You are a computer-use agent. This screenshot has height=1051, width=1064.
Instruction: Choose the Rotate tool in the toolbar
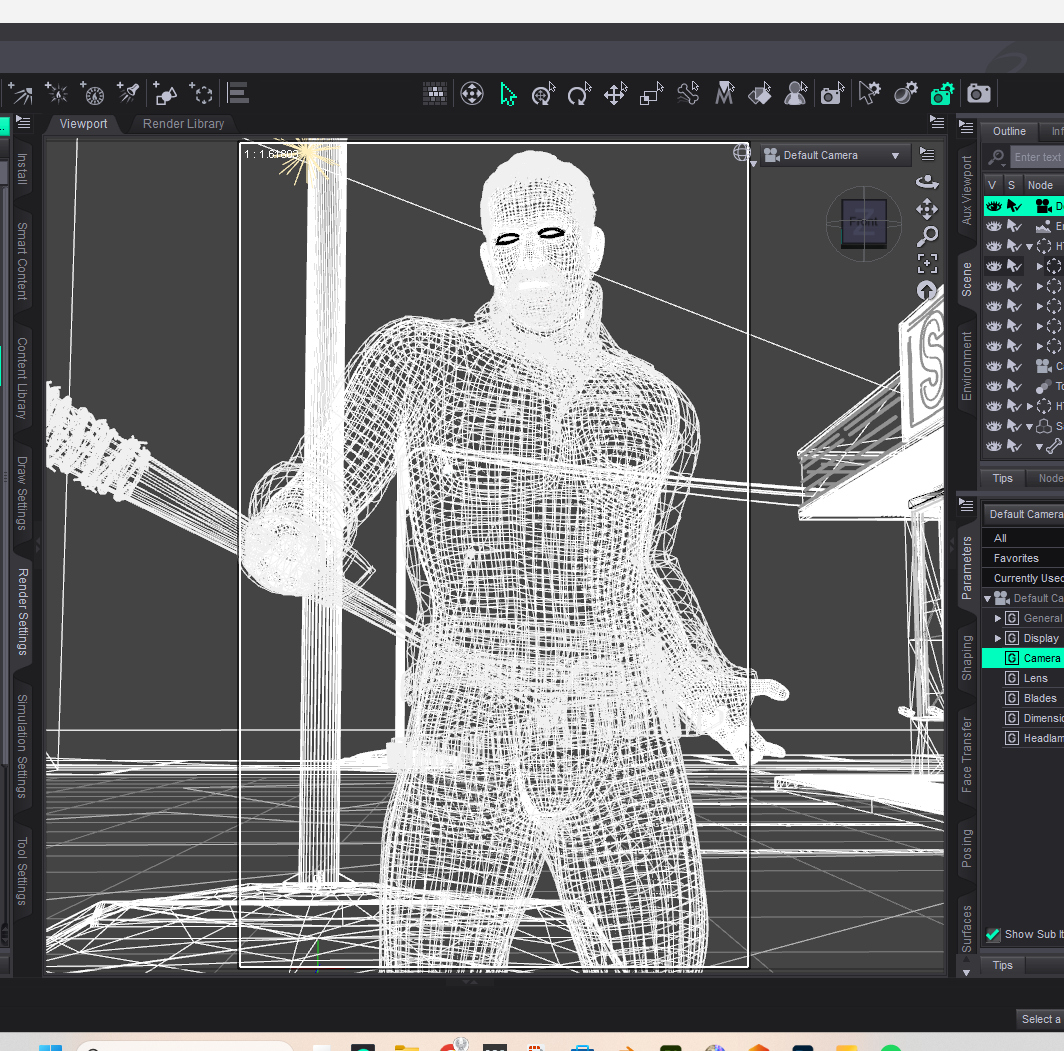580,94
